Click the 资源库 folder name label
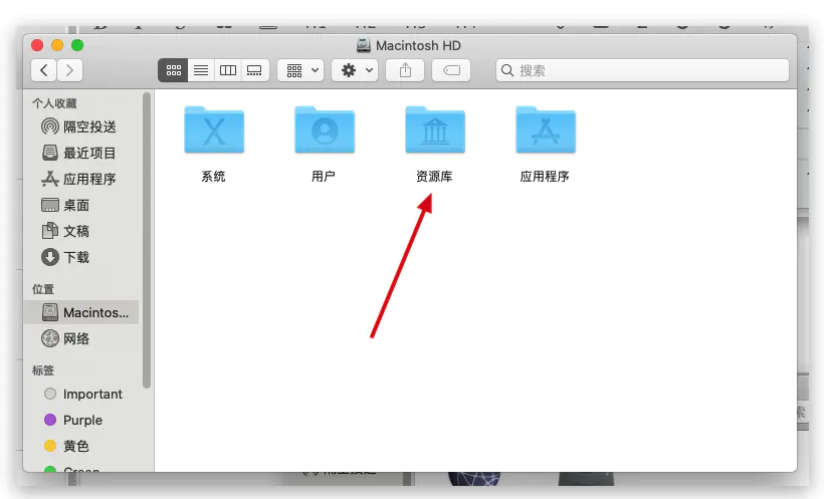Image resolution: width=824 pixels, height=499 pixels. click(x=434, y=176)
